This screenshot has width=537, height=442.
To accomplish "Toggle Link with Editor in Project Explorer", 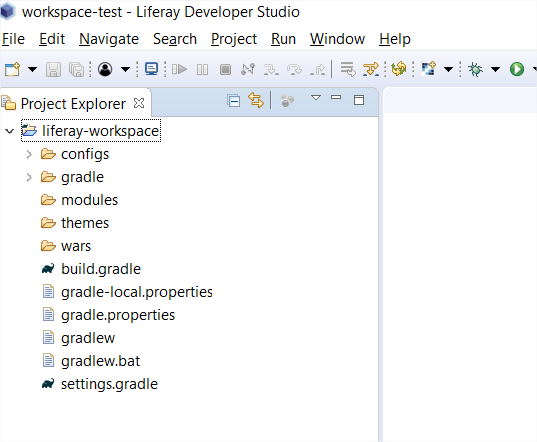I will (x=256, y=100).
